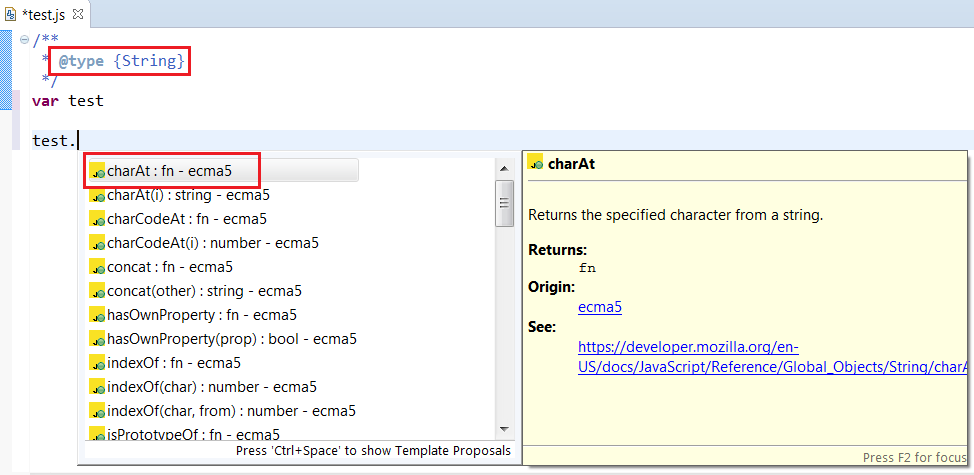Select the *test.js editor tab

(43, 13)
